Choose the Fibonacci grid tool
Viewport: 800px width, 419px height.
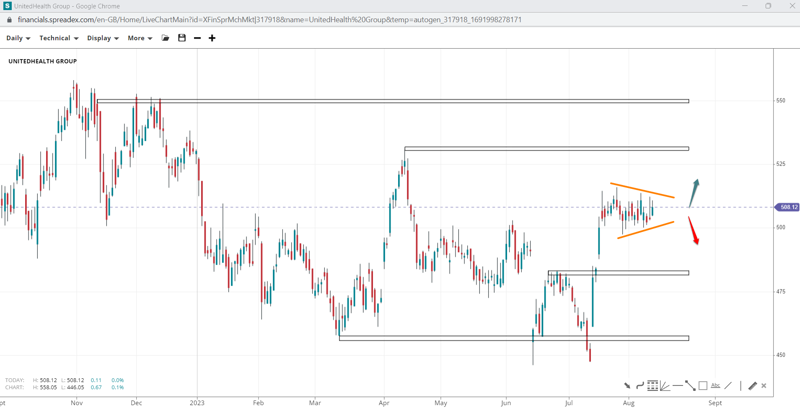[x=652, y=386]
